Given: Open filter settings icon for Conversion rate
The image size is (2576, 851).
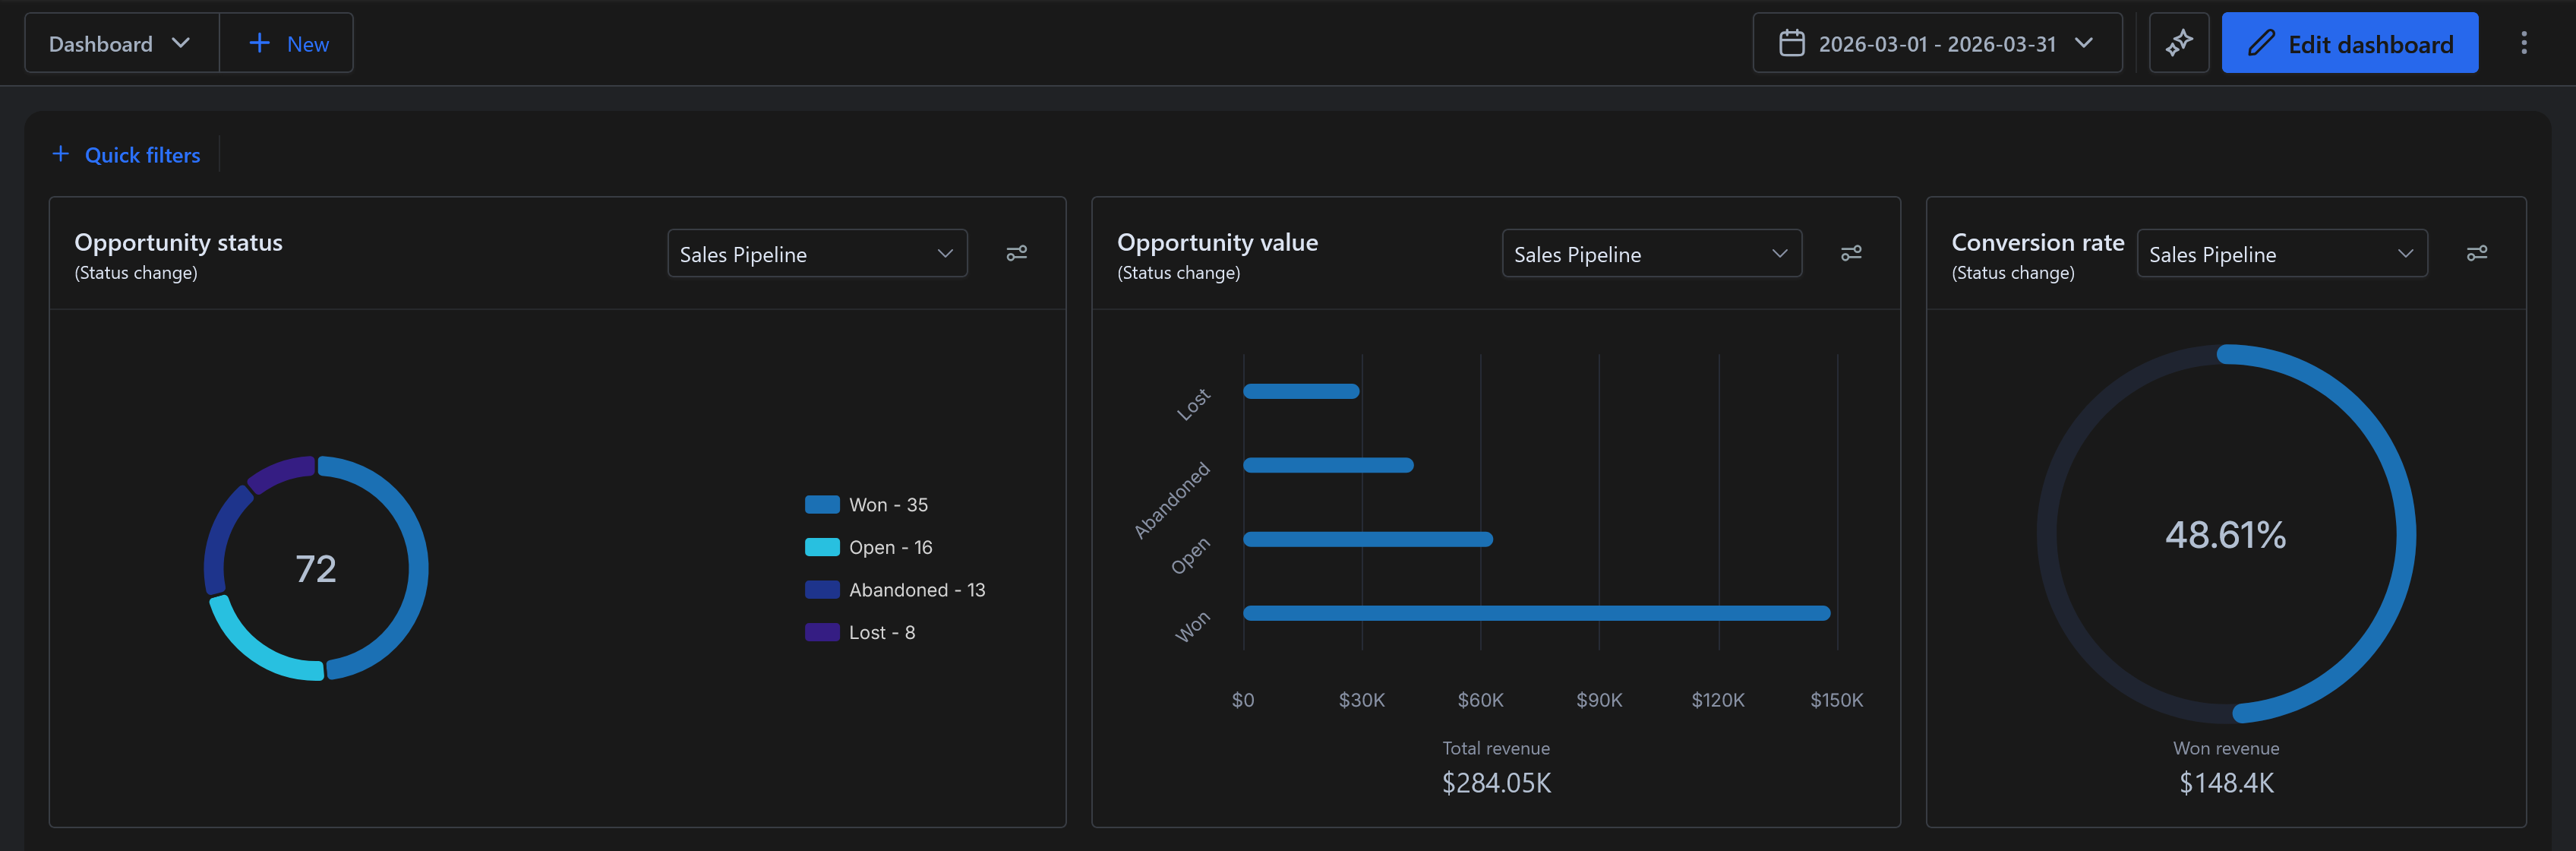Looking at the screenshot, I should click(2476, 254).
